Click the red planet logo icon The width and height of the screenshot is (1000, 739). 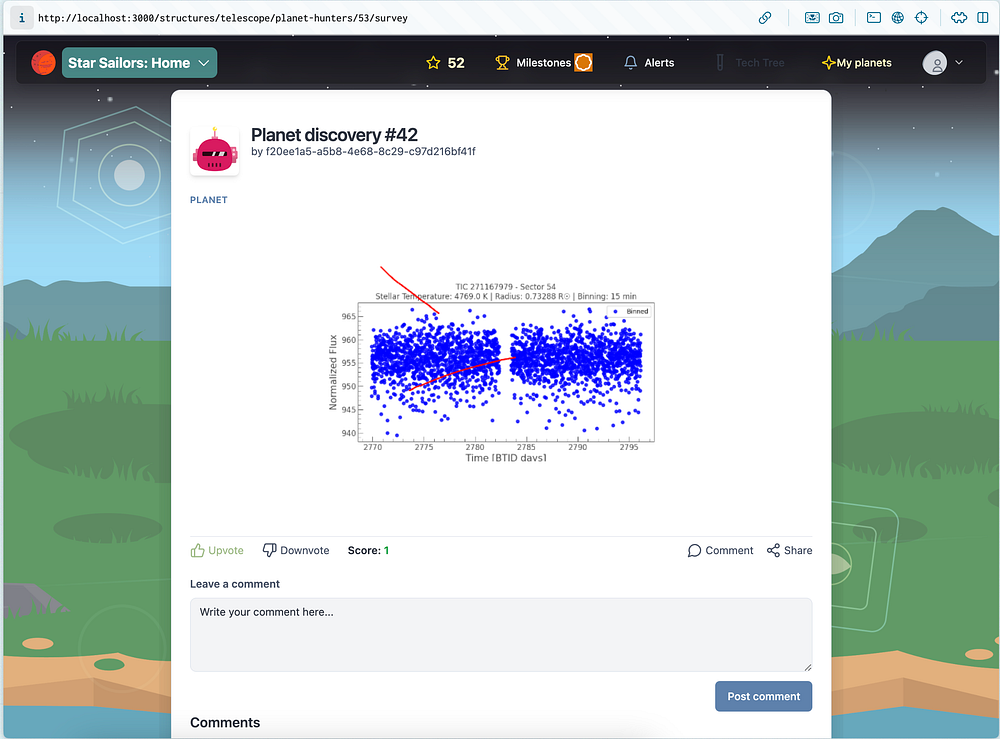click(x=43, y=62)
